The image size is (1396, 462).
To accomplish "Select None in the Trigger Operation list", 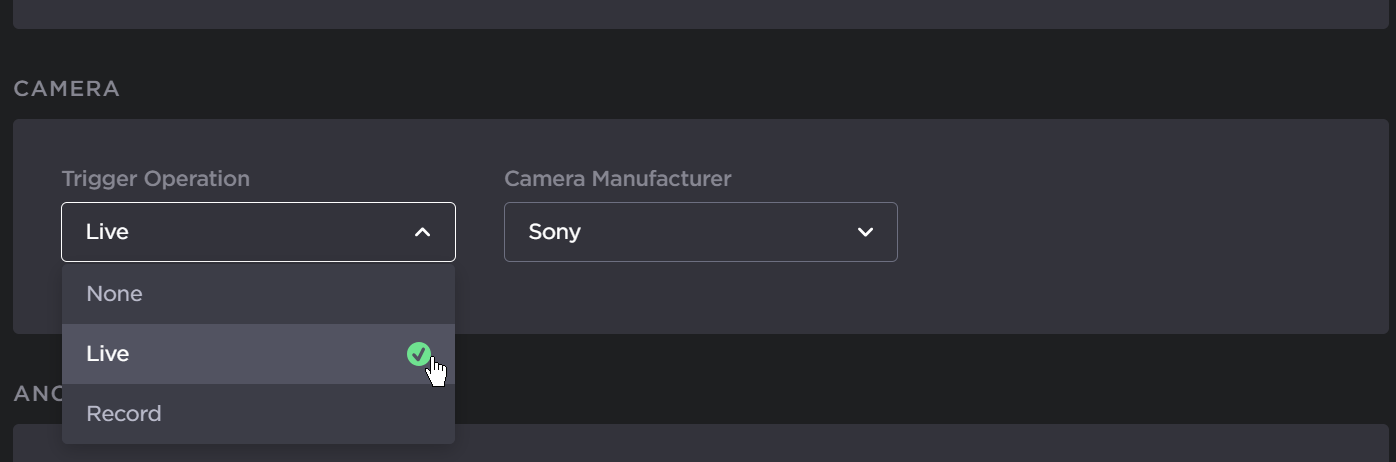I will 115,294.
